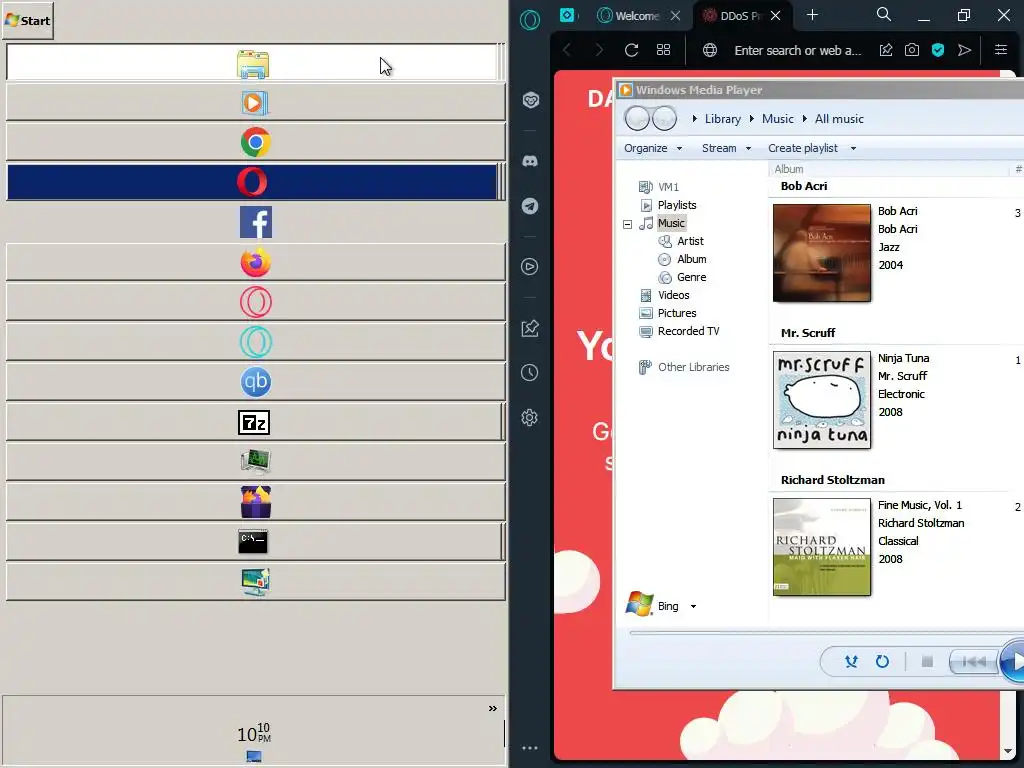Click Library in the Media Player breadcrumb

722,119
